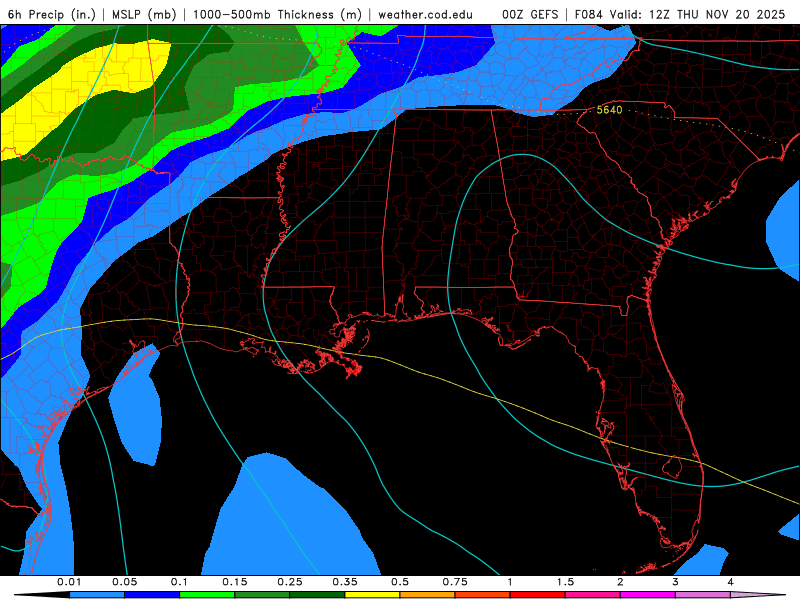Click the 0.01 legend value
Image resolution: width=800 pixels, height=600 pixels.
pos(69,582)
